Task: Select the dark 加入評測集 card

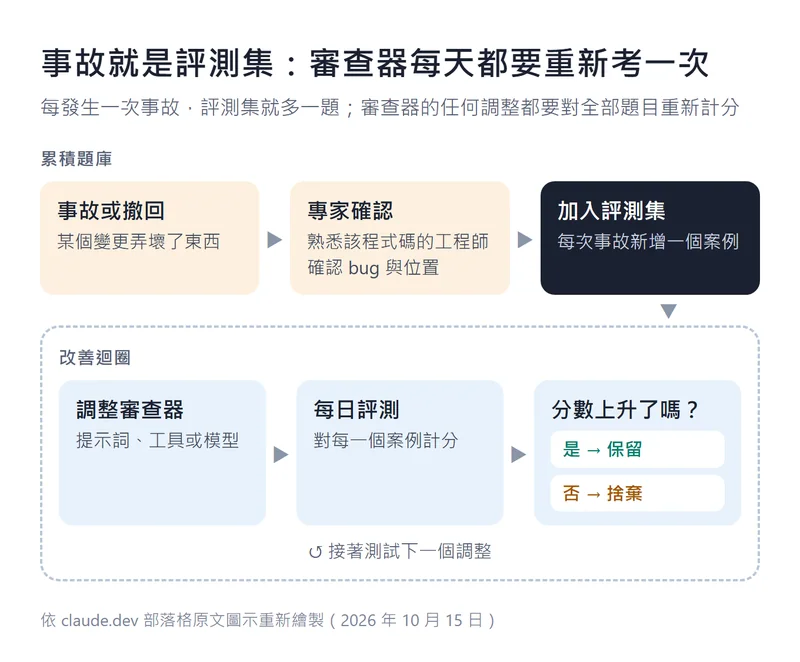Action: click(x=650, y=238)
